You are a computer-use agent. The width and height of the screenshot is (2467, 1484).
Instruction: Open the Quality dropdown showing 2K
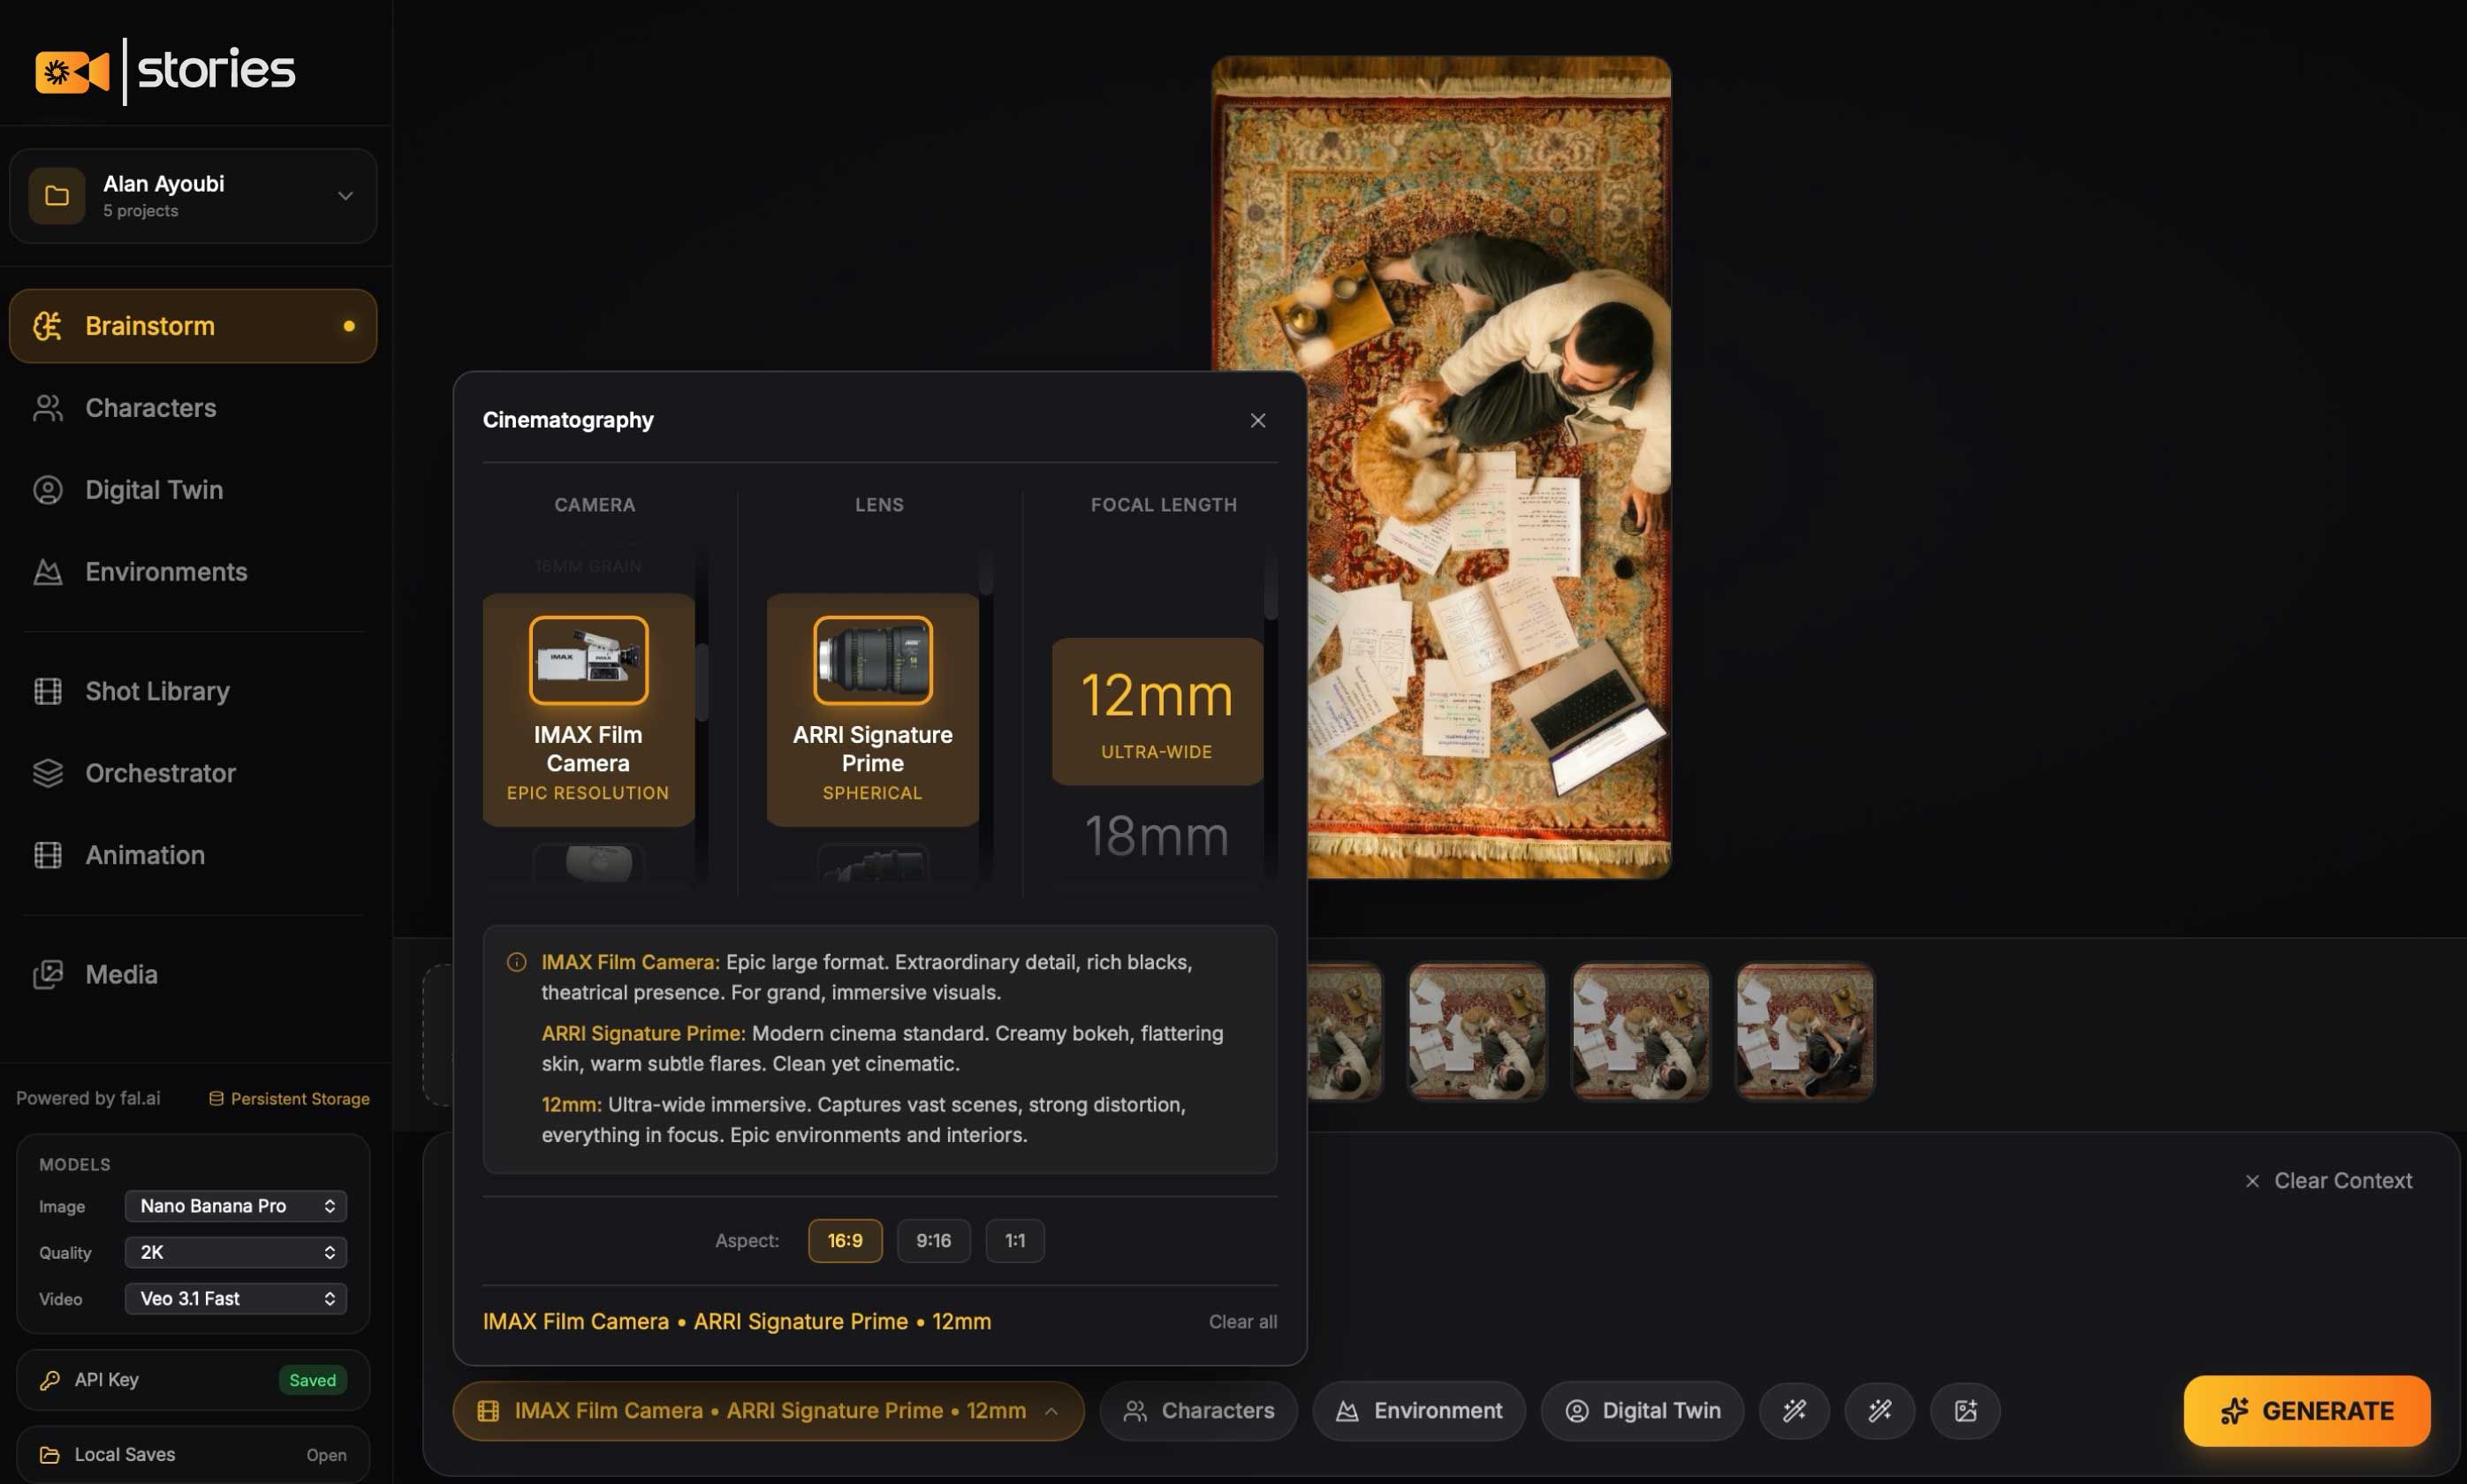236,1252
